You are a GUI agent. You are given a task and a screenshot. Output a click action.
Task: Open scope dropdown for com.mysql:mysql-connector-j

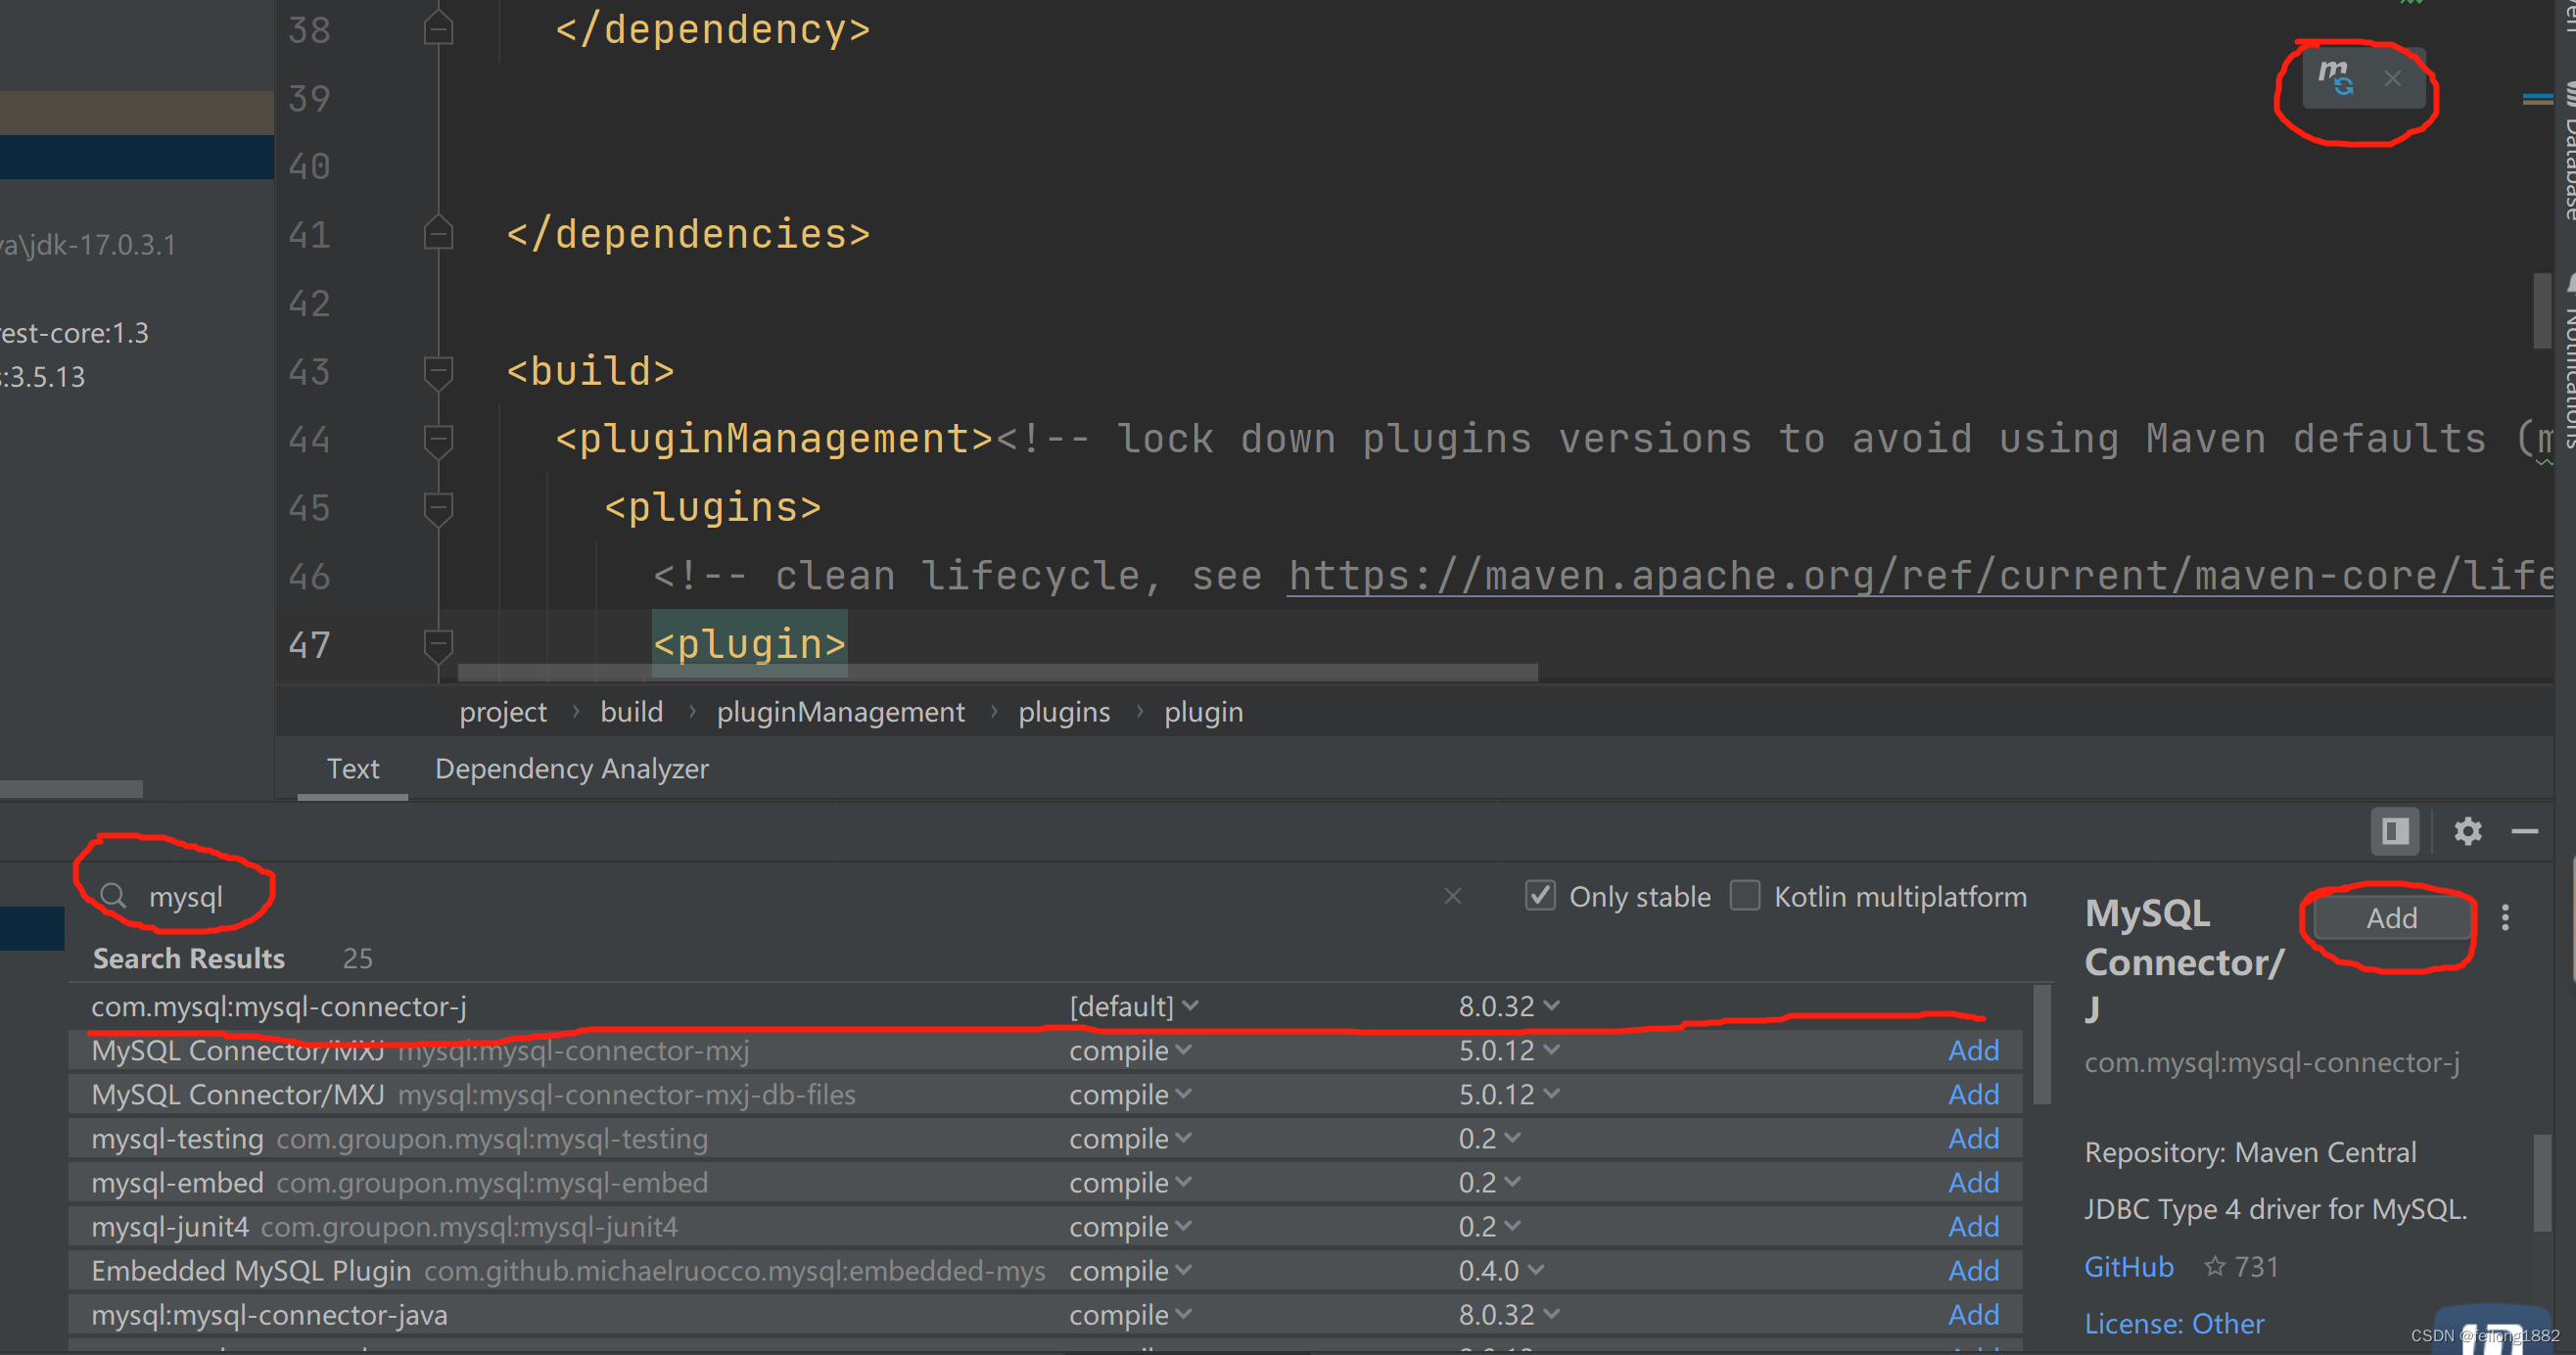point(1133,1006)
